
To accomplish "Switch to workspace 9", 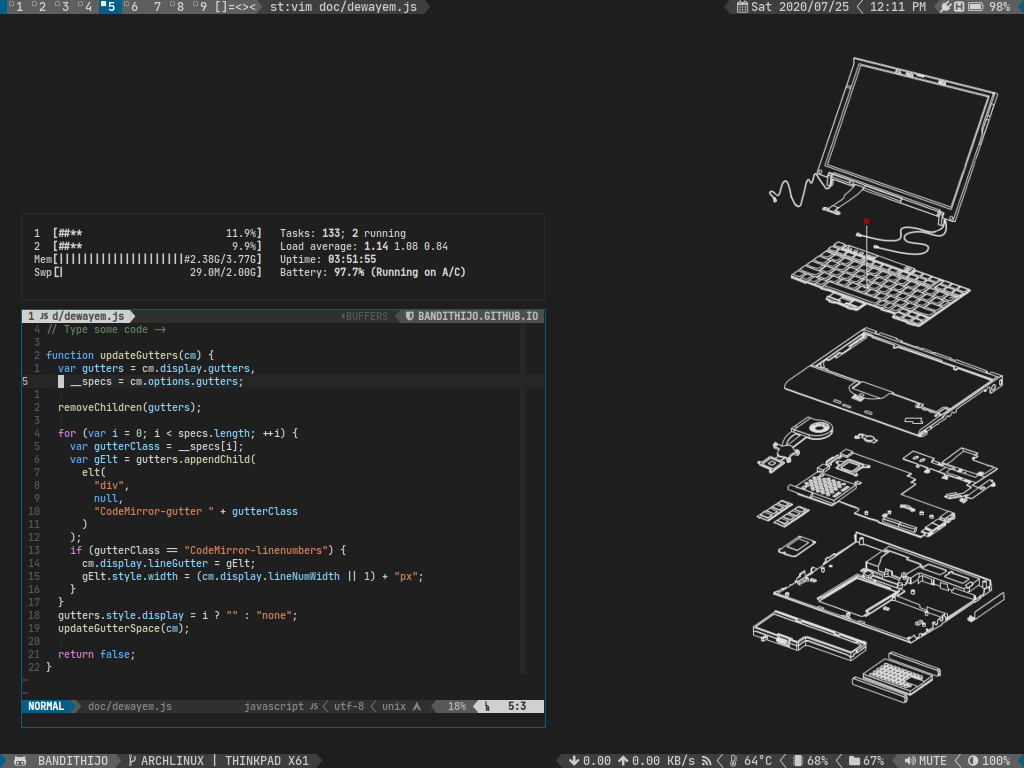I will point(201,7).
